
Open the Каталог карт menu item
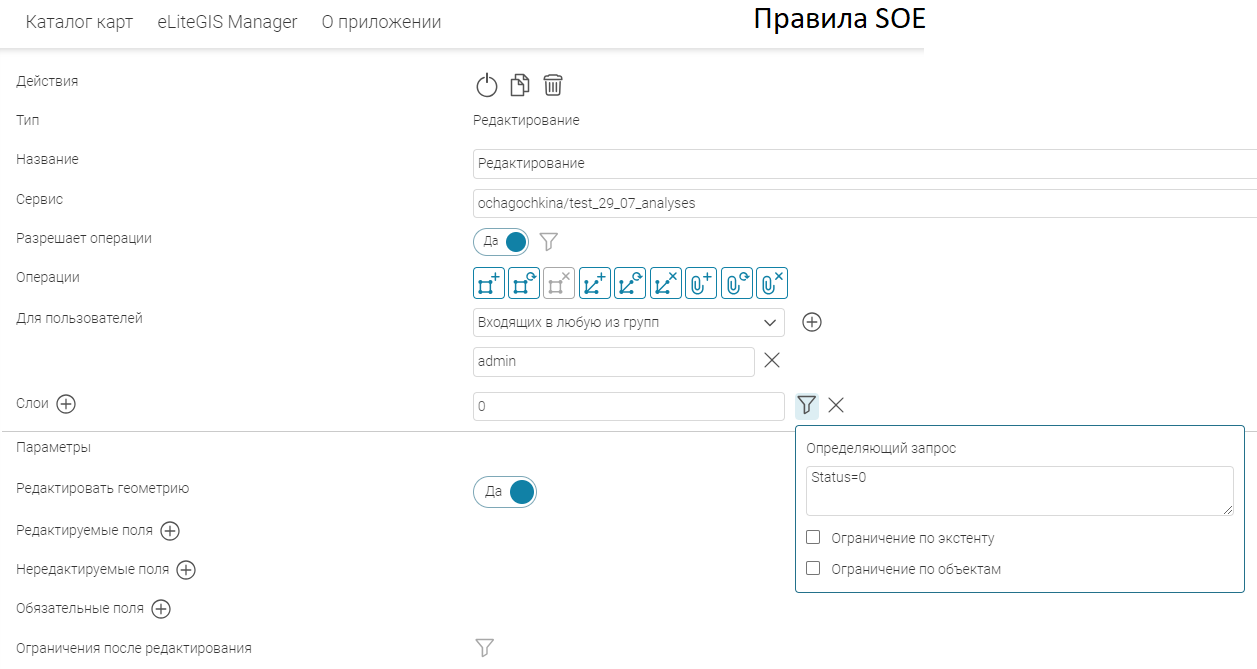click(79, 22)
